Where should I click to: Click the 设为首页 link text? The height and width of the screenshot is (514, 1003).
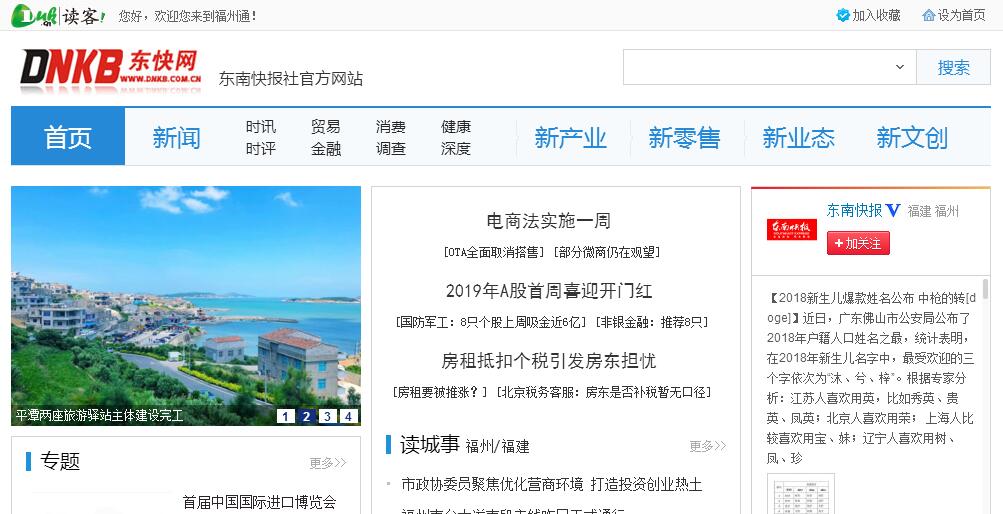tap(961, 15)
